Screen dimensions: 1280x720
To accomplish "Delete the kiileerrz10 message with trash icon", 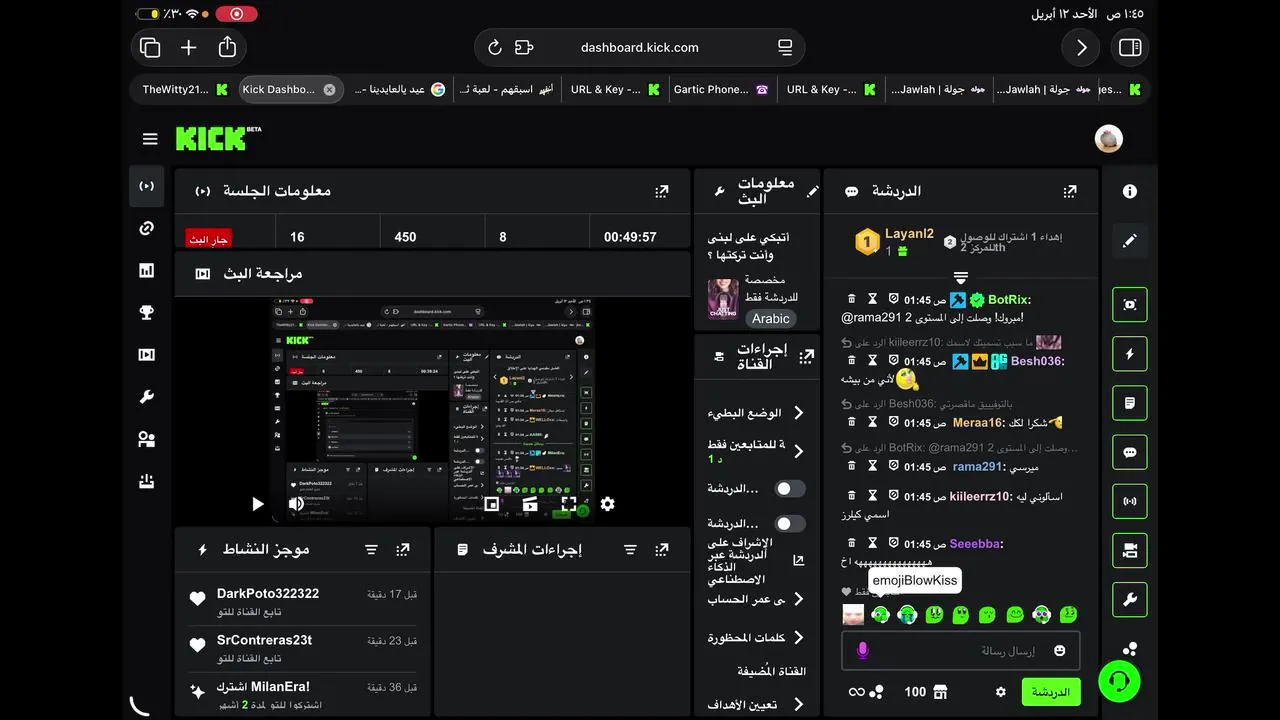I will coord(851,496).
